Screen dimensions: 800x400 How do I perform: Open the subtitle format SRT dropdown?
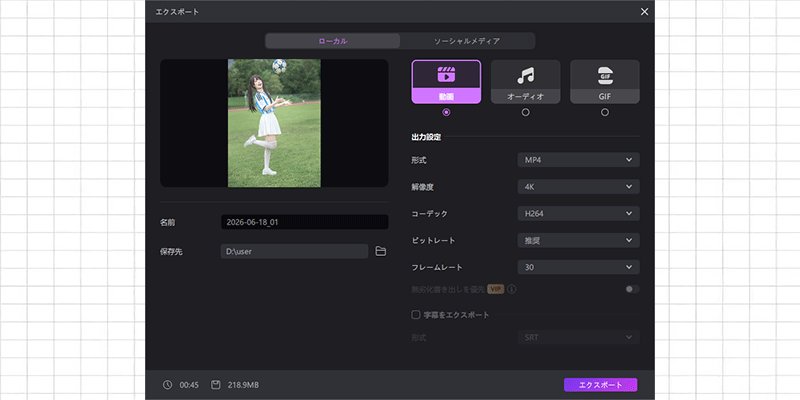coord(579,337)
